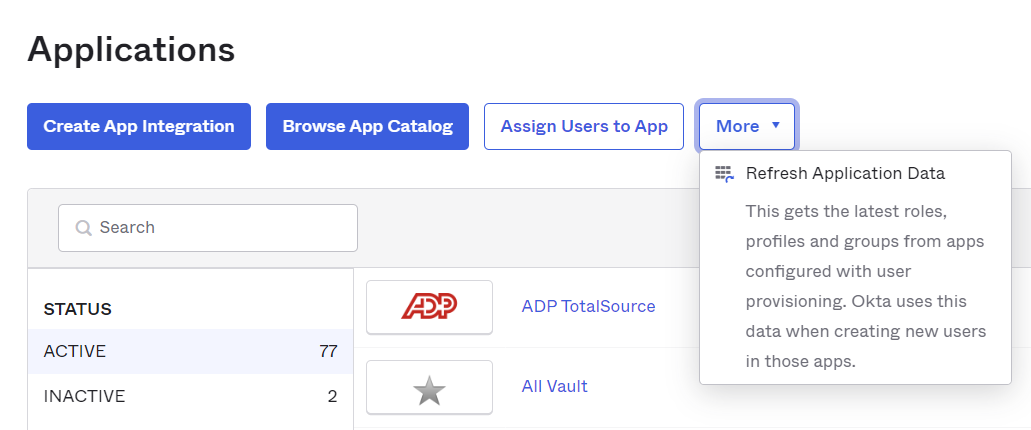1031x430 pixels.
Task: Click the All Vault star logo
Action: [x=429, y=387]
